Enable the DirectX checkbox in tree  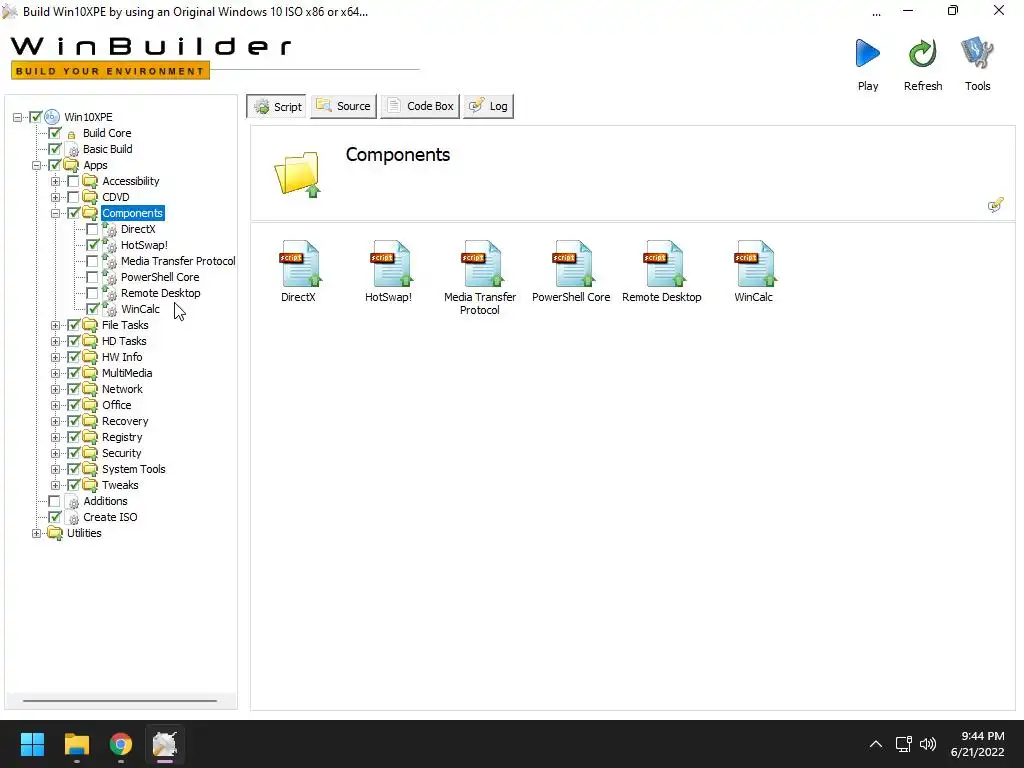(93, 229)
